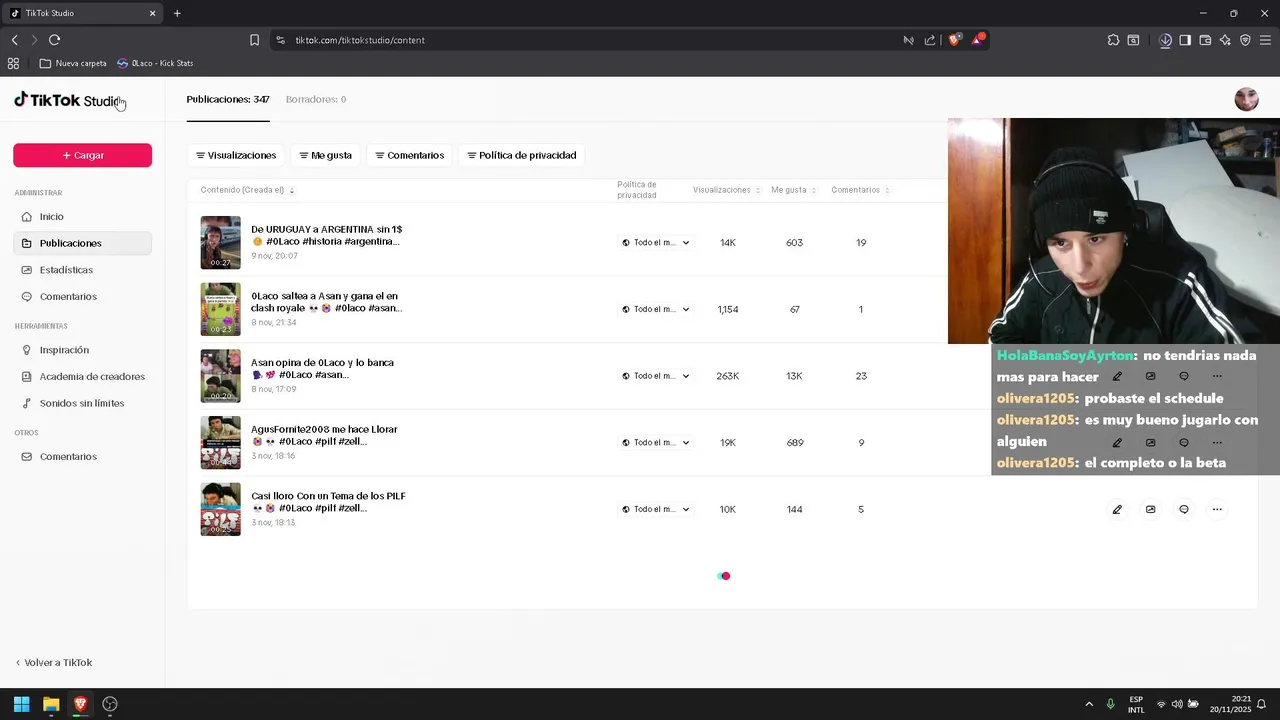
Task: Open File Explorer from taskbar
Action: 51,704
